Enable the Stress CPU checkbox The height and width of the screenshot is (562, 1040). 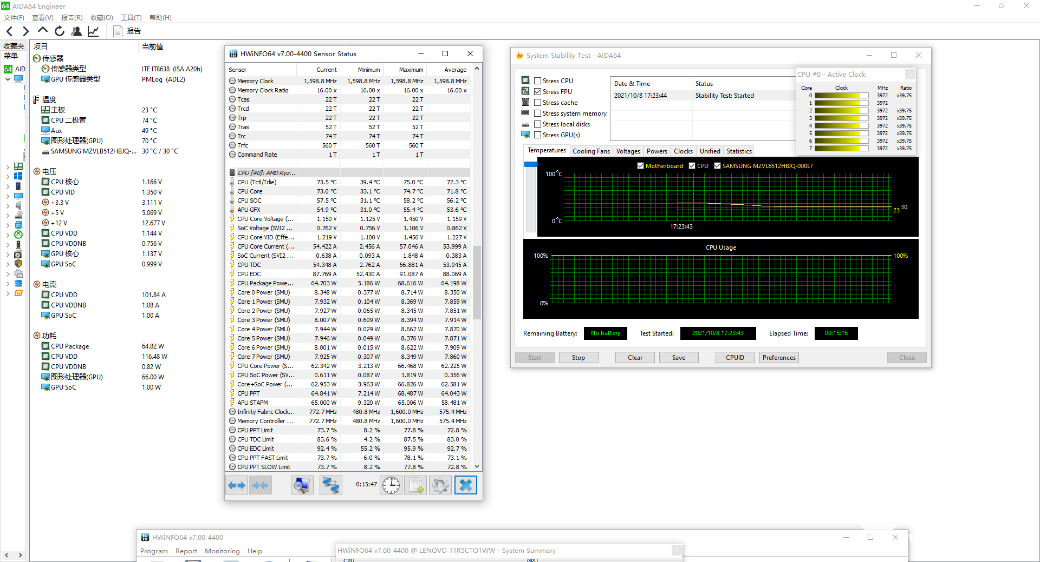click(x=538, y=81)
